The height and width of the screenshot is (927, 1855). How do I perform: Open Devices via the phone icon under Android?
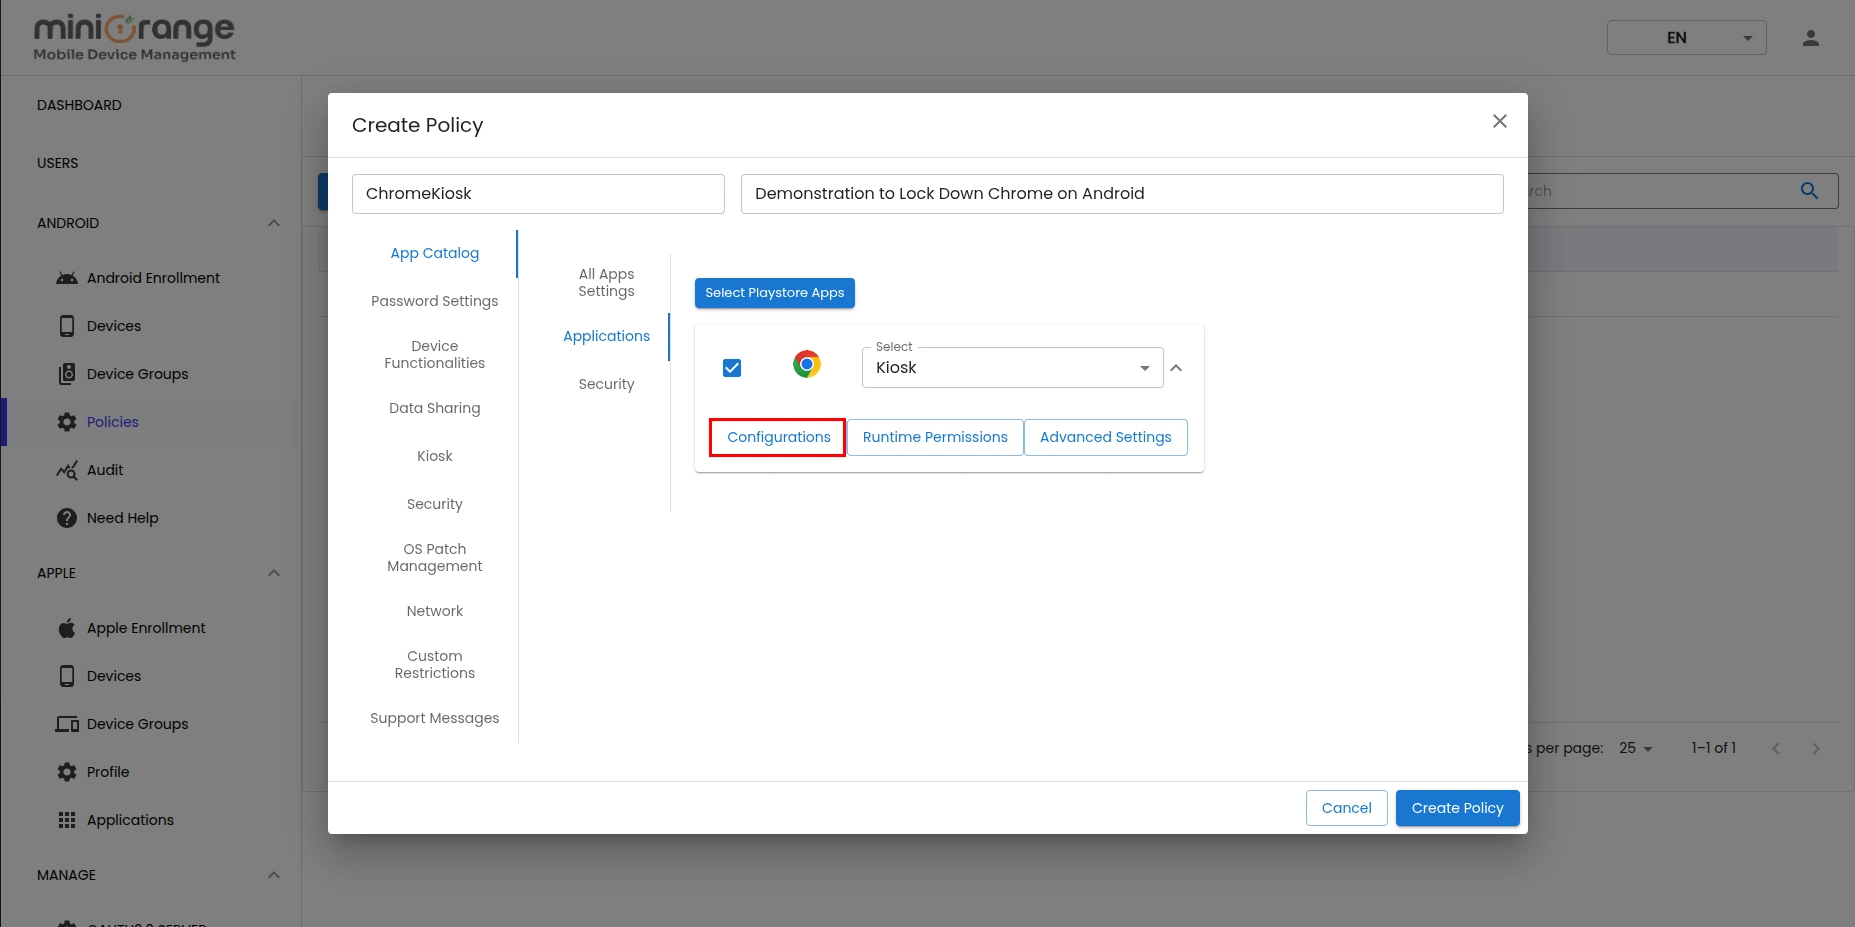[66, 325]
